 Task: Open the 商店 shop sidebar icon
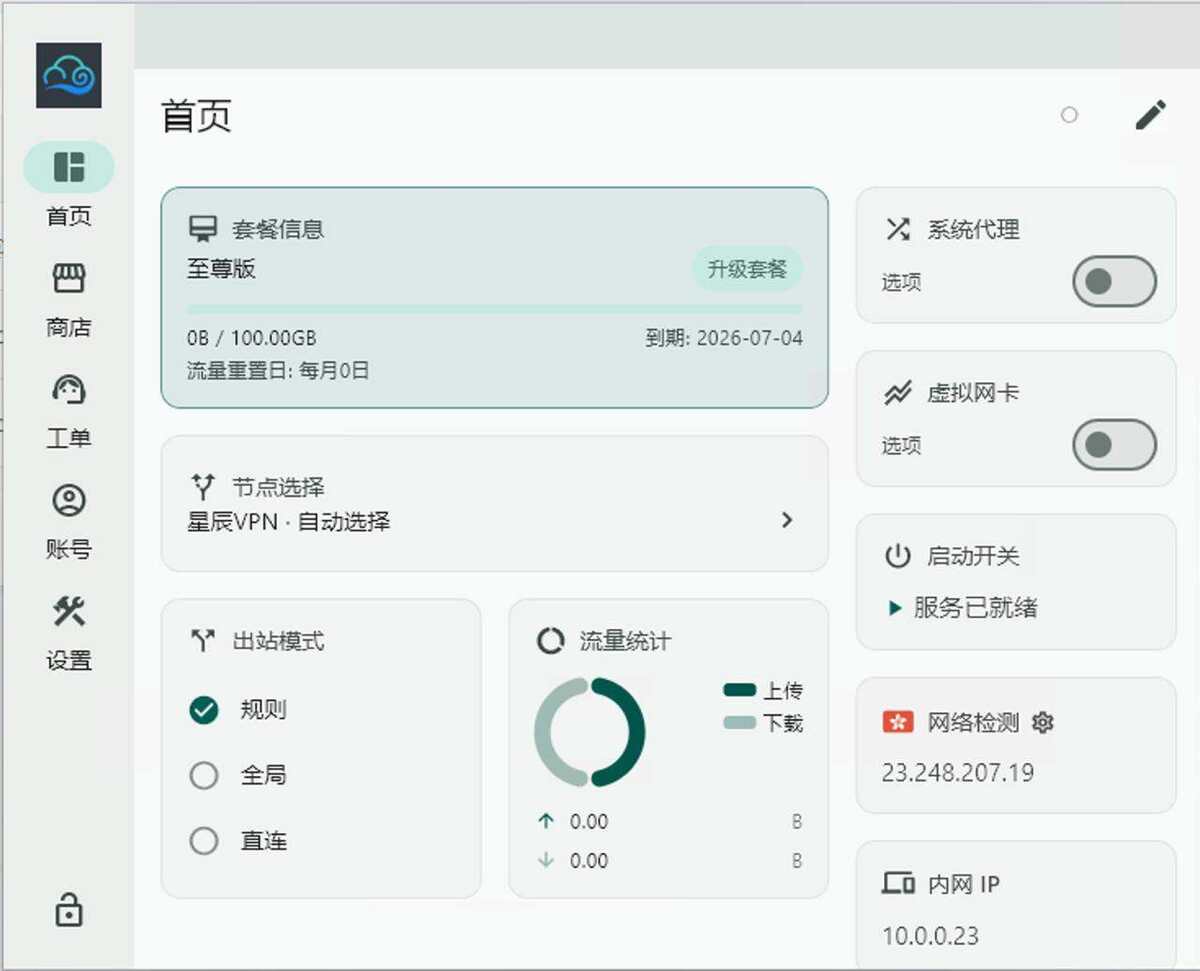click(69, 278)
